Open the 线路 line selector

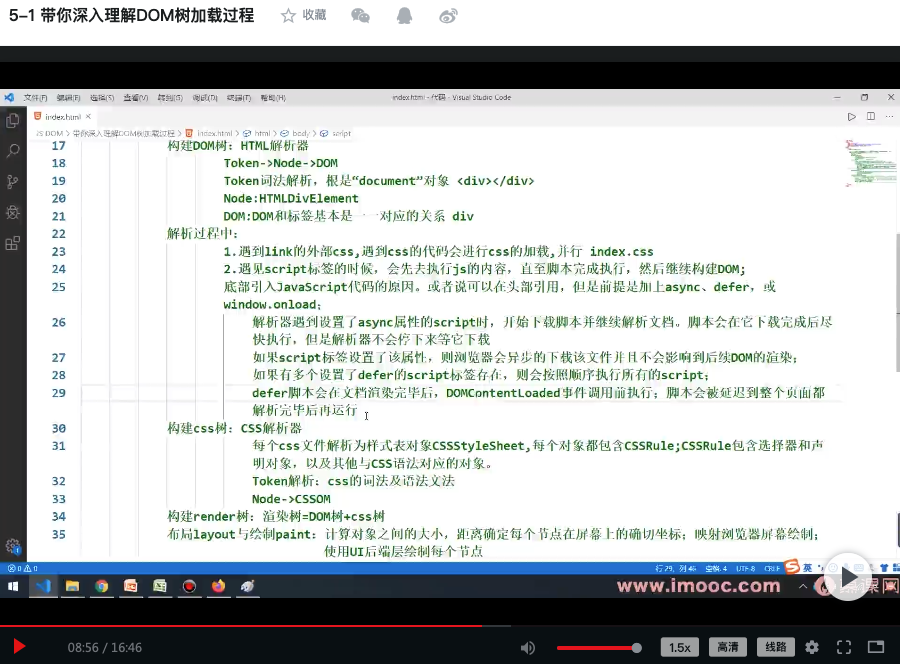[x=775, y=647]
